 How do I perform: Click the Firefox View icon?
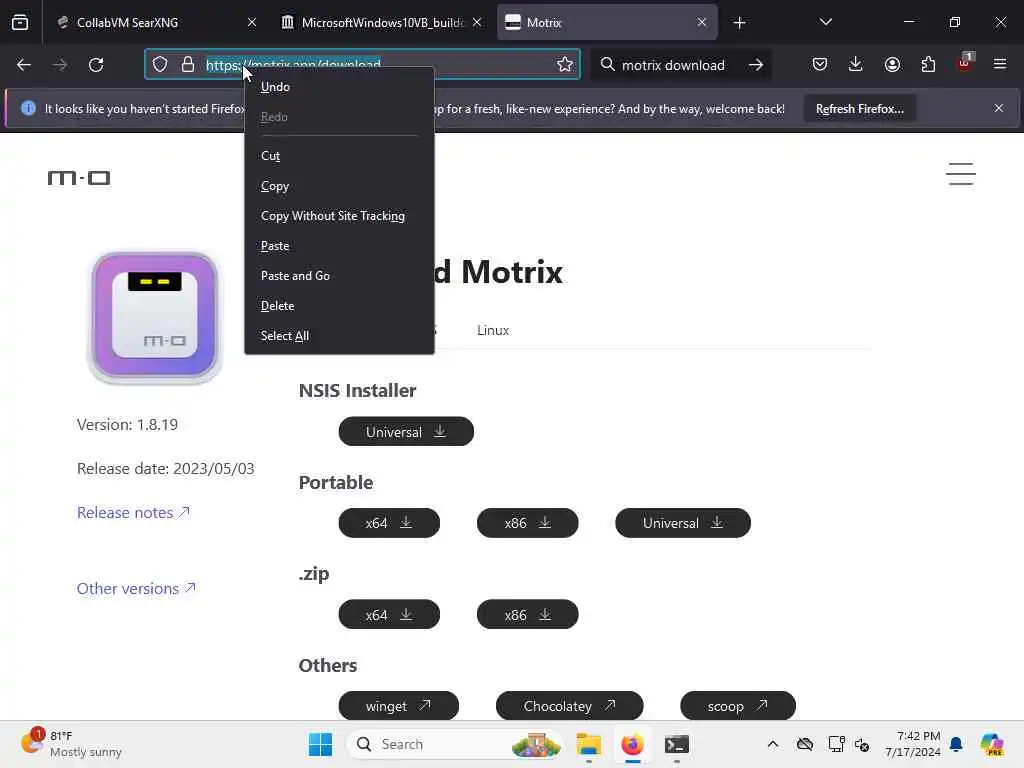coord(20,22)
